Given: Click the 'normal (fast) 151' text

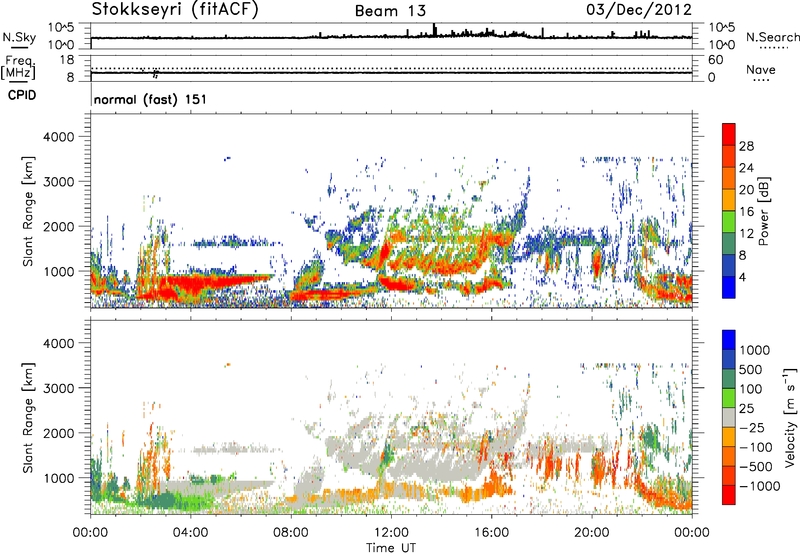Looking at the screenshot, I should [151, 99].
